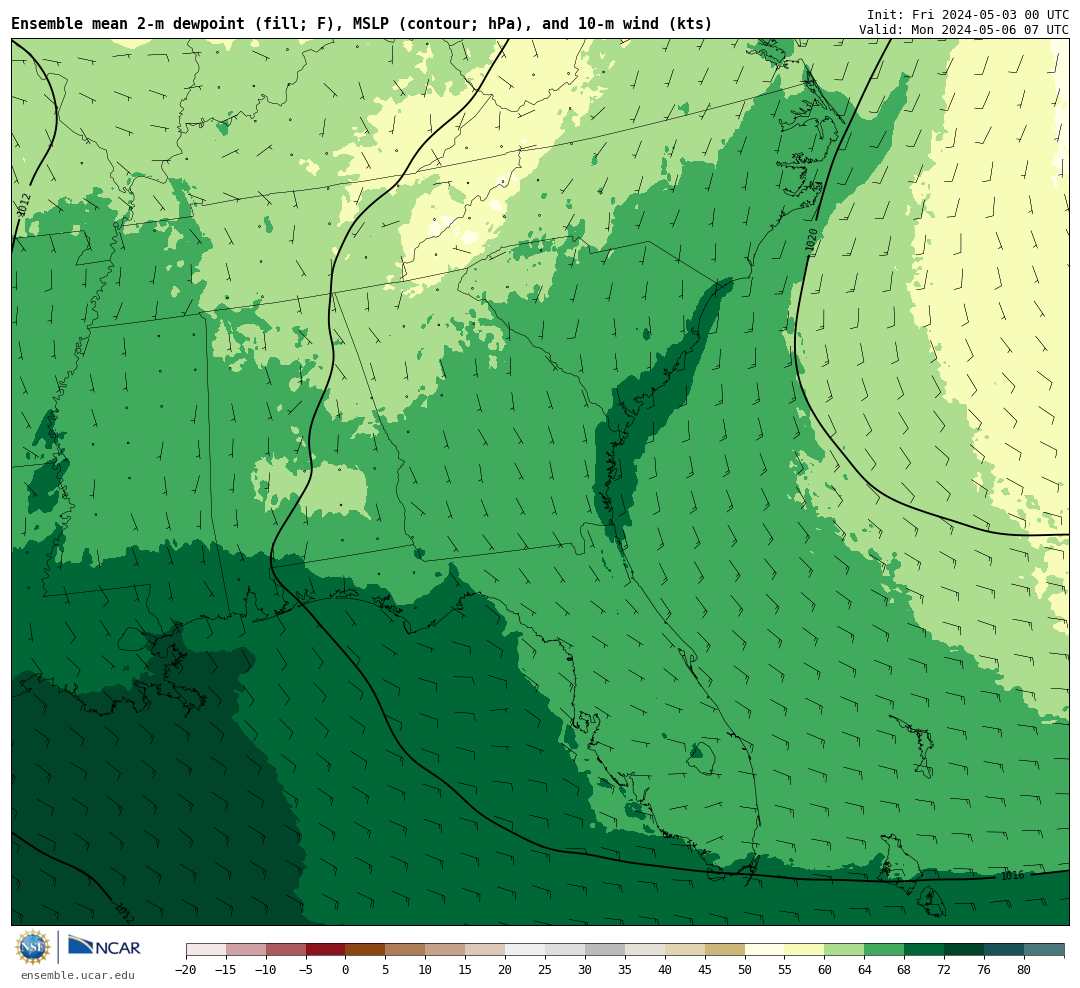
Task: Pick the 76 to 80 dark teal swatch
Action: pyautogui.click(x=1005, y=950)
